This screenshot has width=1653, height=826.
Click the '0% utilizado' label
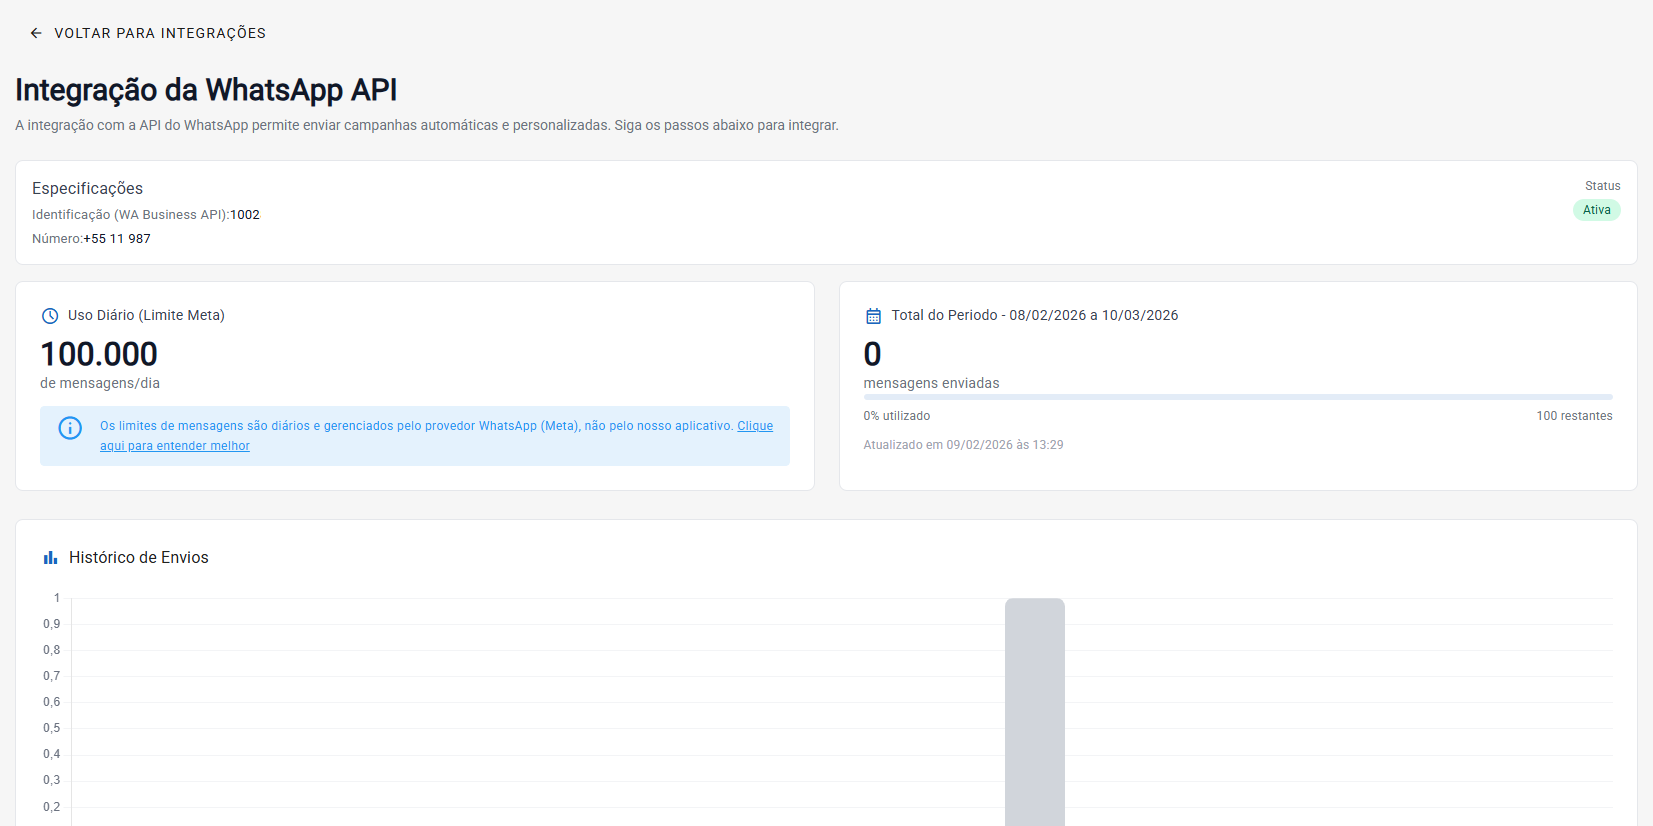tap(896, 416)
